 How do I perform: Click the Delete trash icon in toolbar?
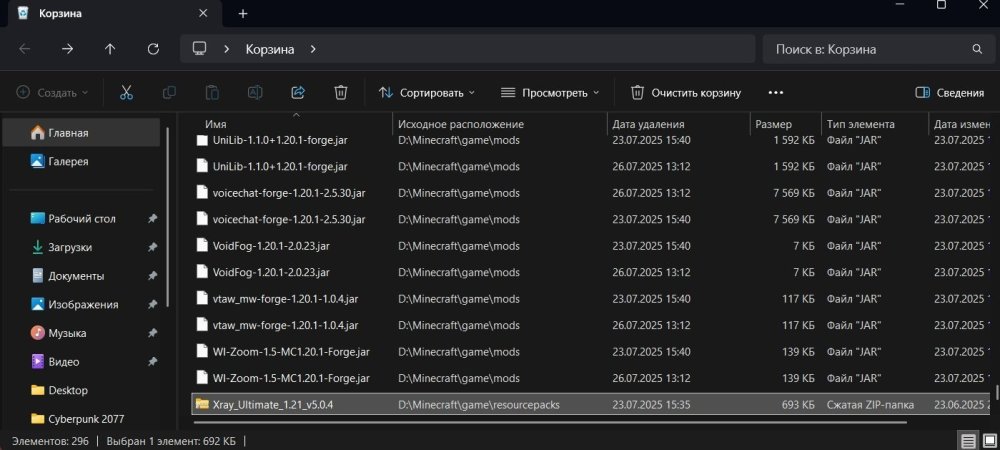pyautogui.click(x=341, y=92)
